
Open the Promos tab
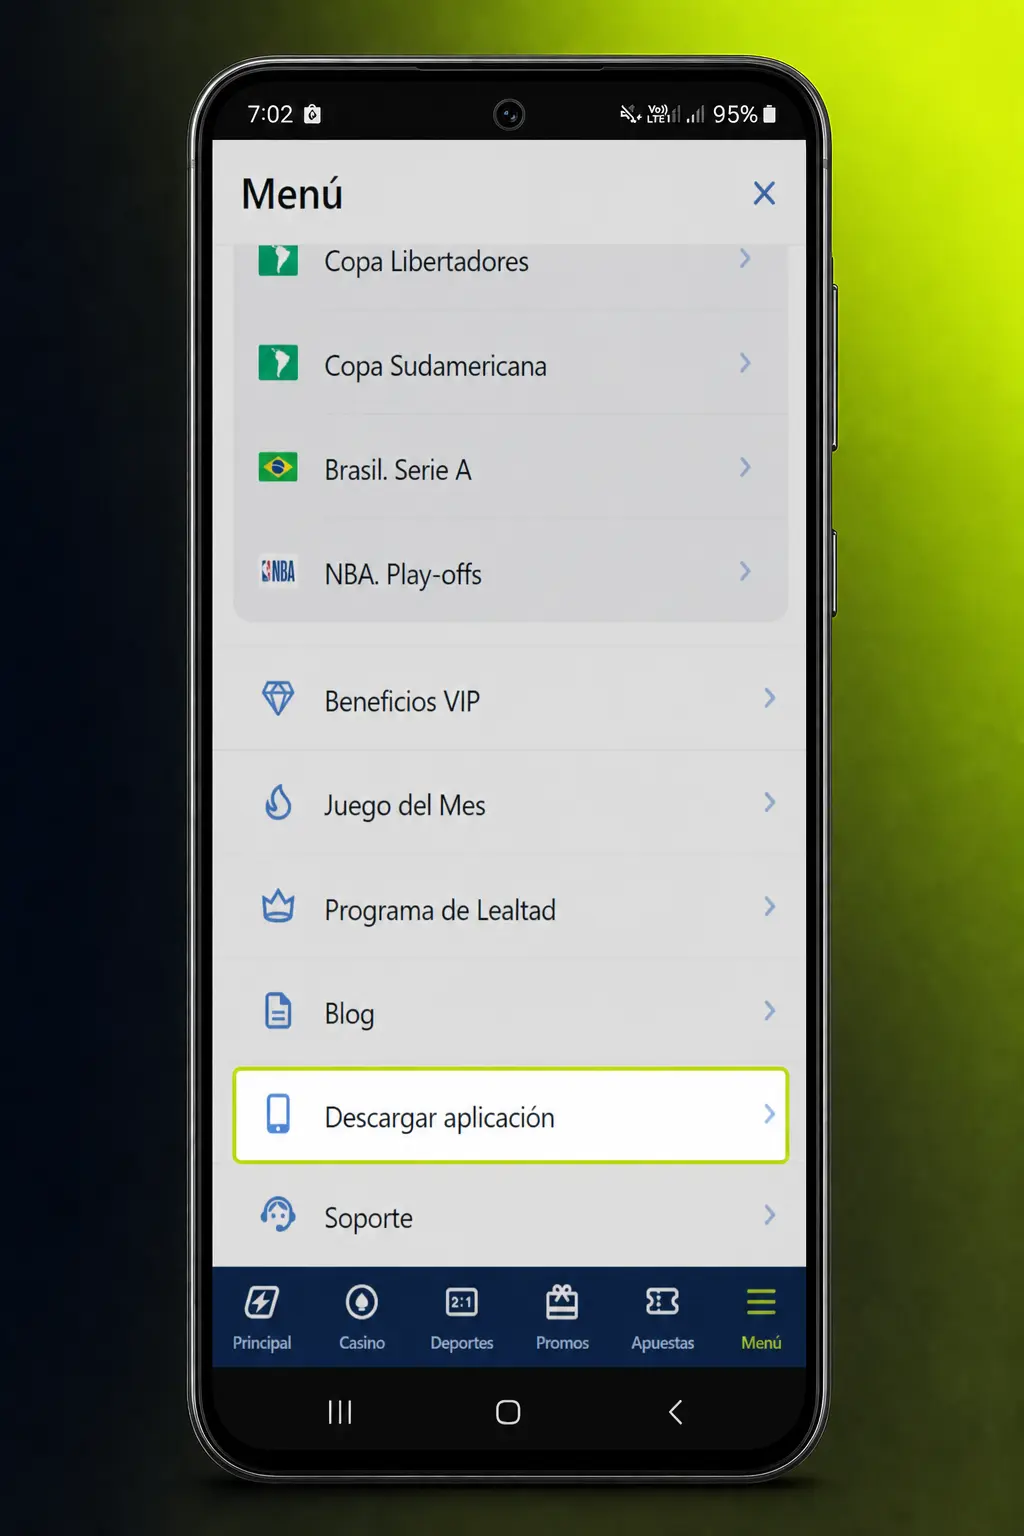[x=562, y=1318]
